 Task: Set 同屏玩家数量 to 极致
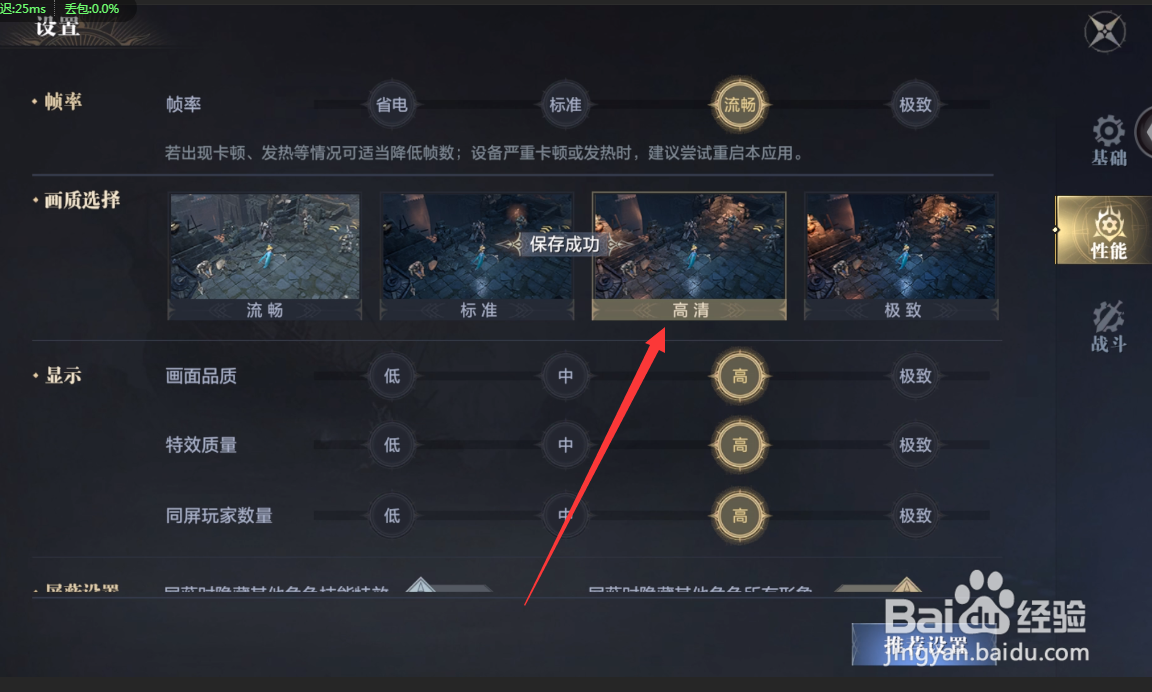[x=915, y=516]
